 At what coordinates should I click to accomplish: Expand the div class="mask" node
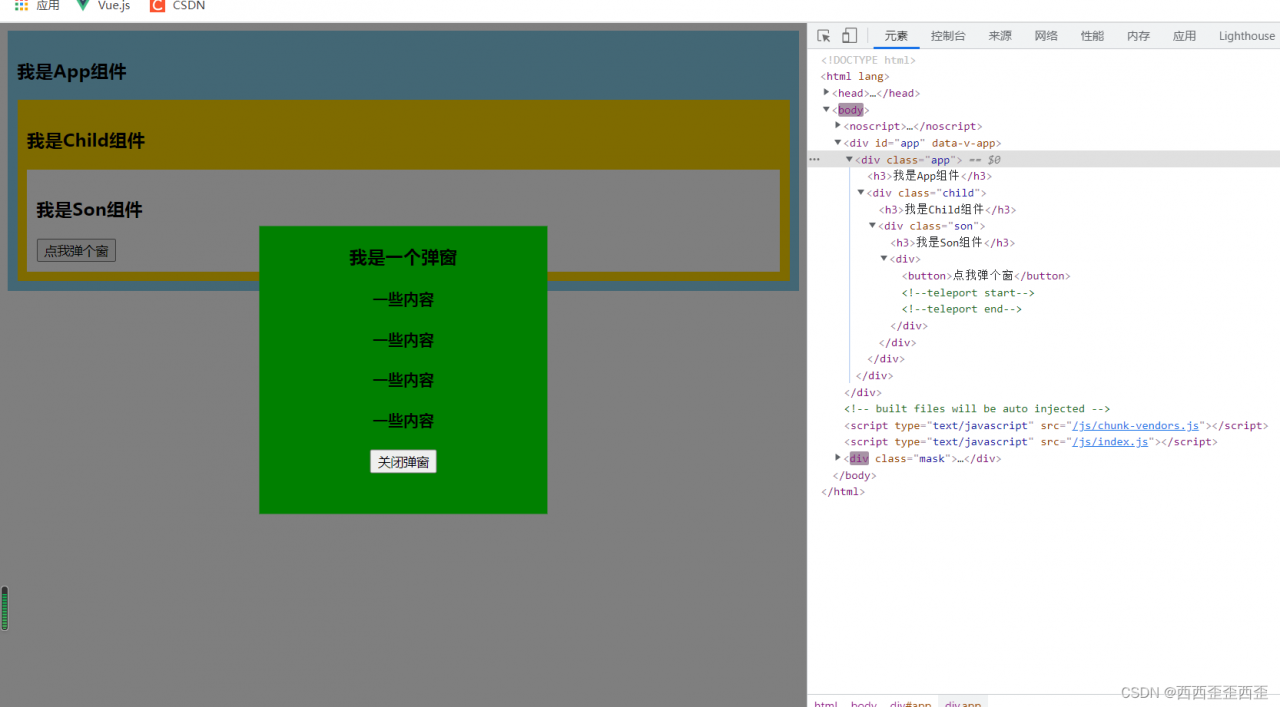(838, 458)
